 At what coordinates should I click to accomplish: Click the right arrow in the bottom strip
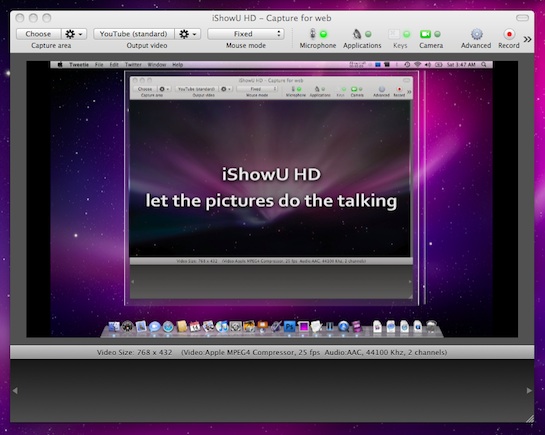529,391
